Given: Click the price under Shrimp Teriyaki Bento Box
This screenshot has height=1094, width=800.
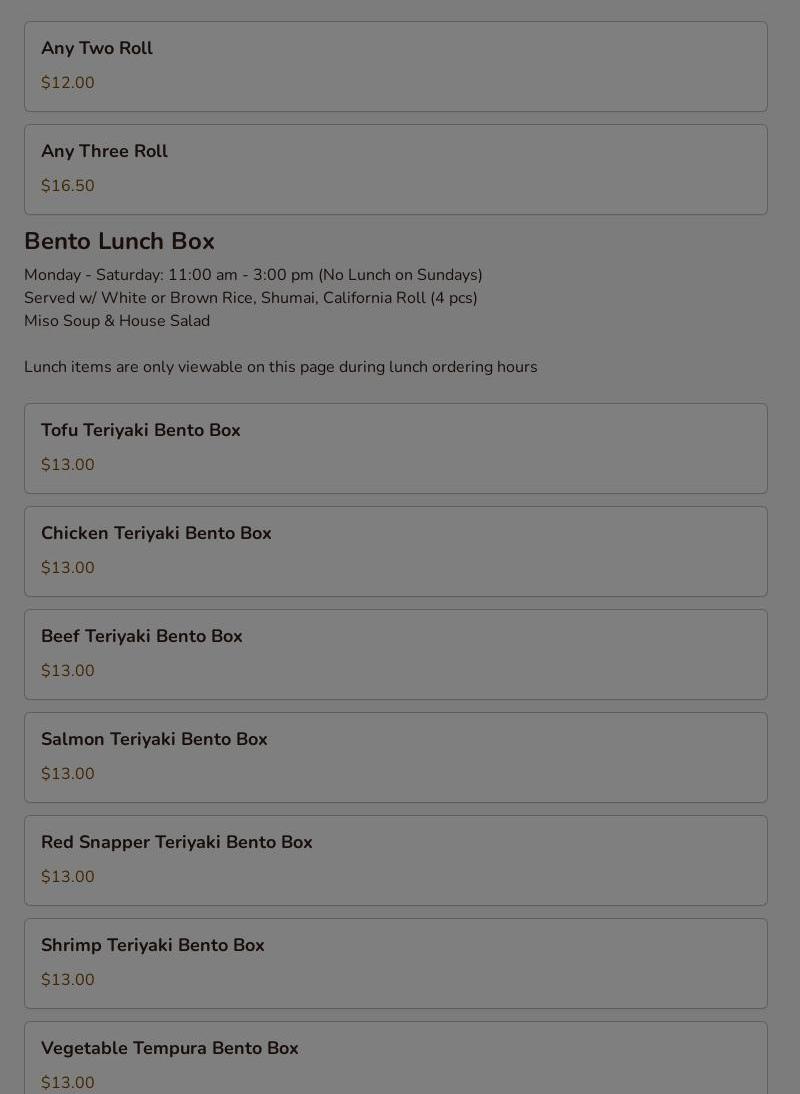Looking at the screenshot, I should click(68, 980).
